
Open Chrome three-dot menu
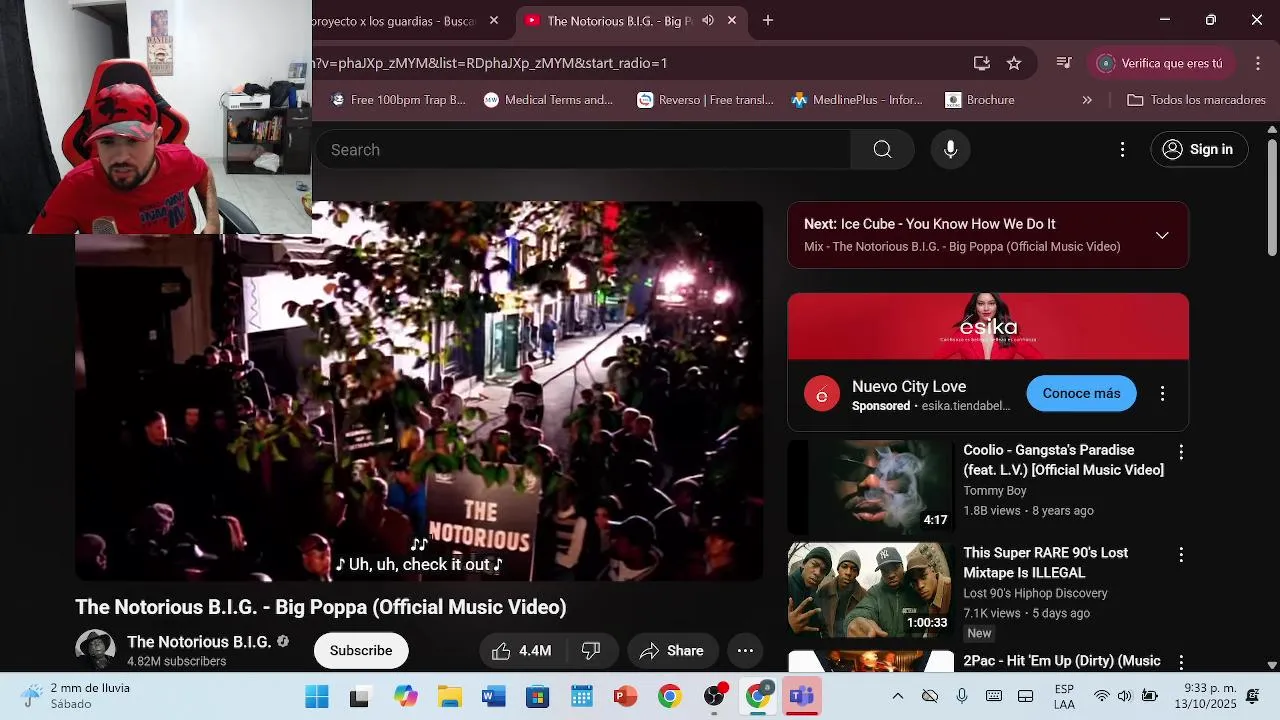coord(1258,63)
